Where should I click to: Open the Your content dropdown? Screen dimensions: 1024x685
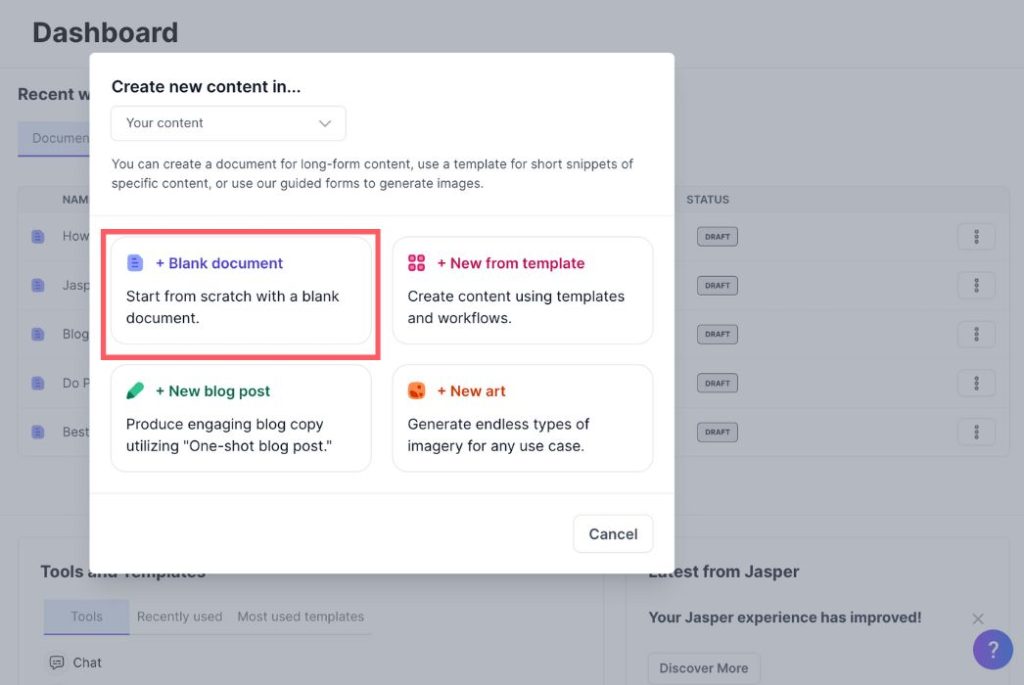point(228,123)
